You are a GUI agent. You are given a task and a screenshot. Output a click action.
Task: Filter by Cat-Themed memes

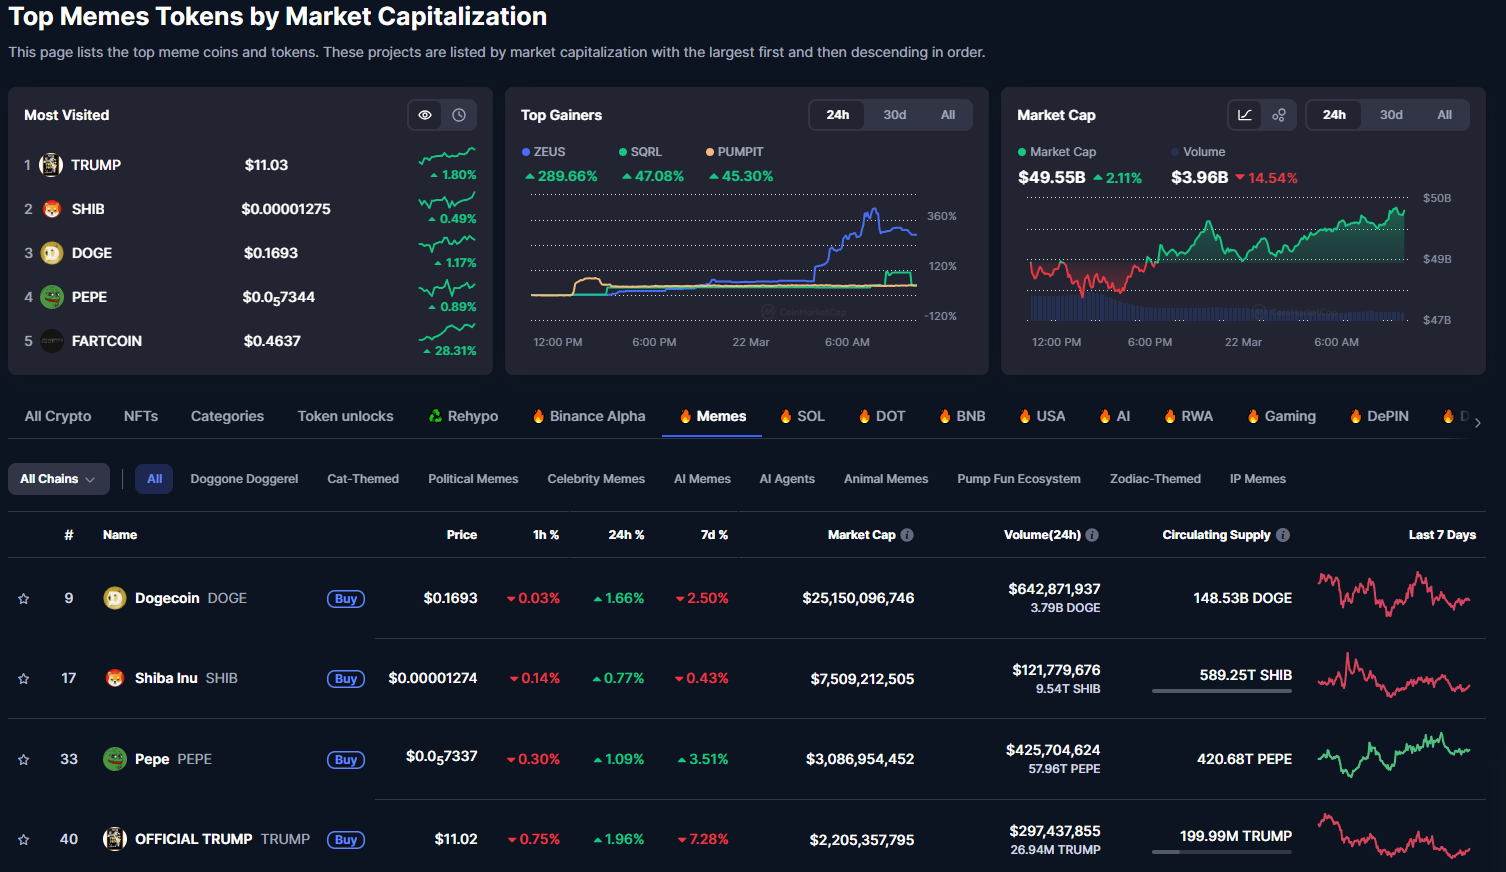[x=363, y=479]
